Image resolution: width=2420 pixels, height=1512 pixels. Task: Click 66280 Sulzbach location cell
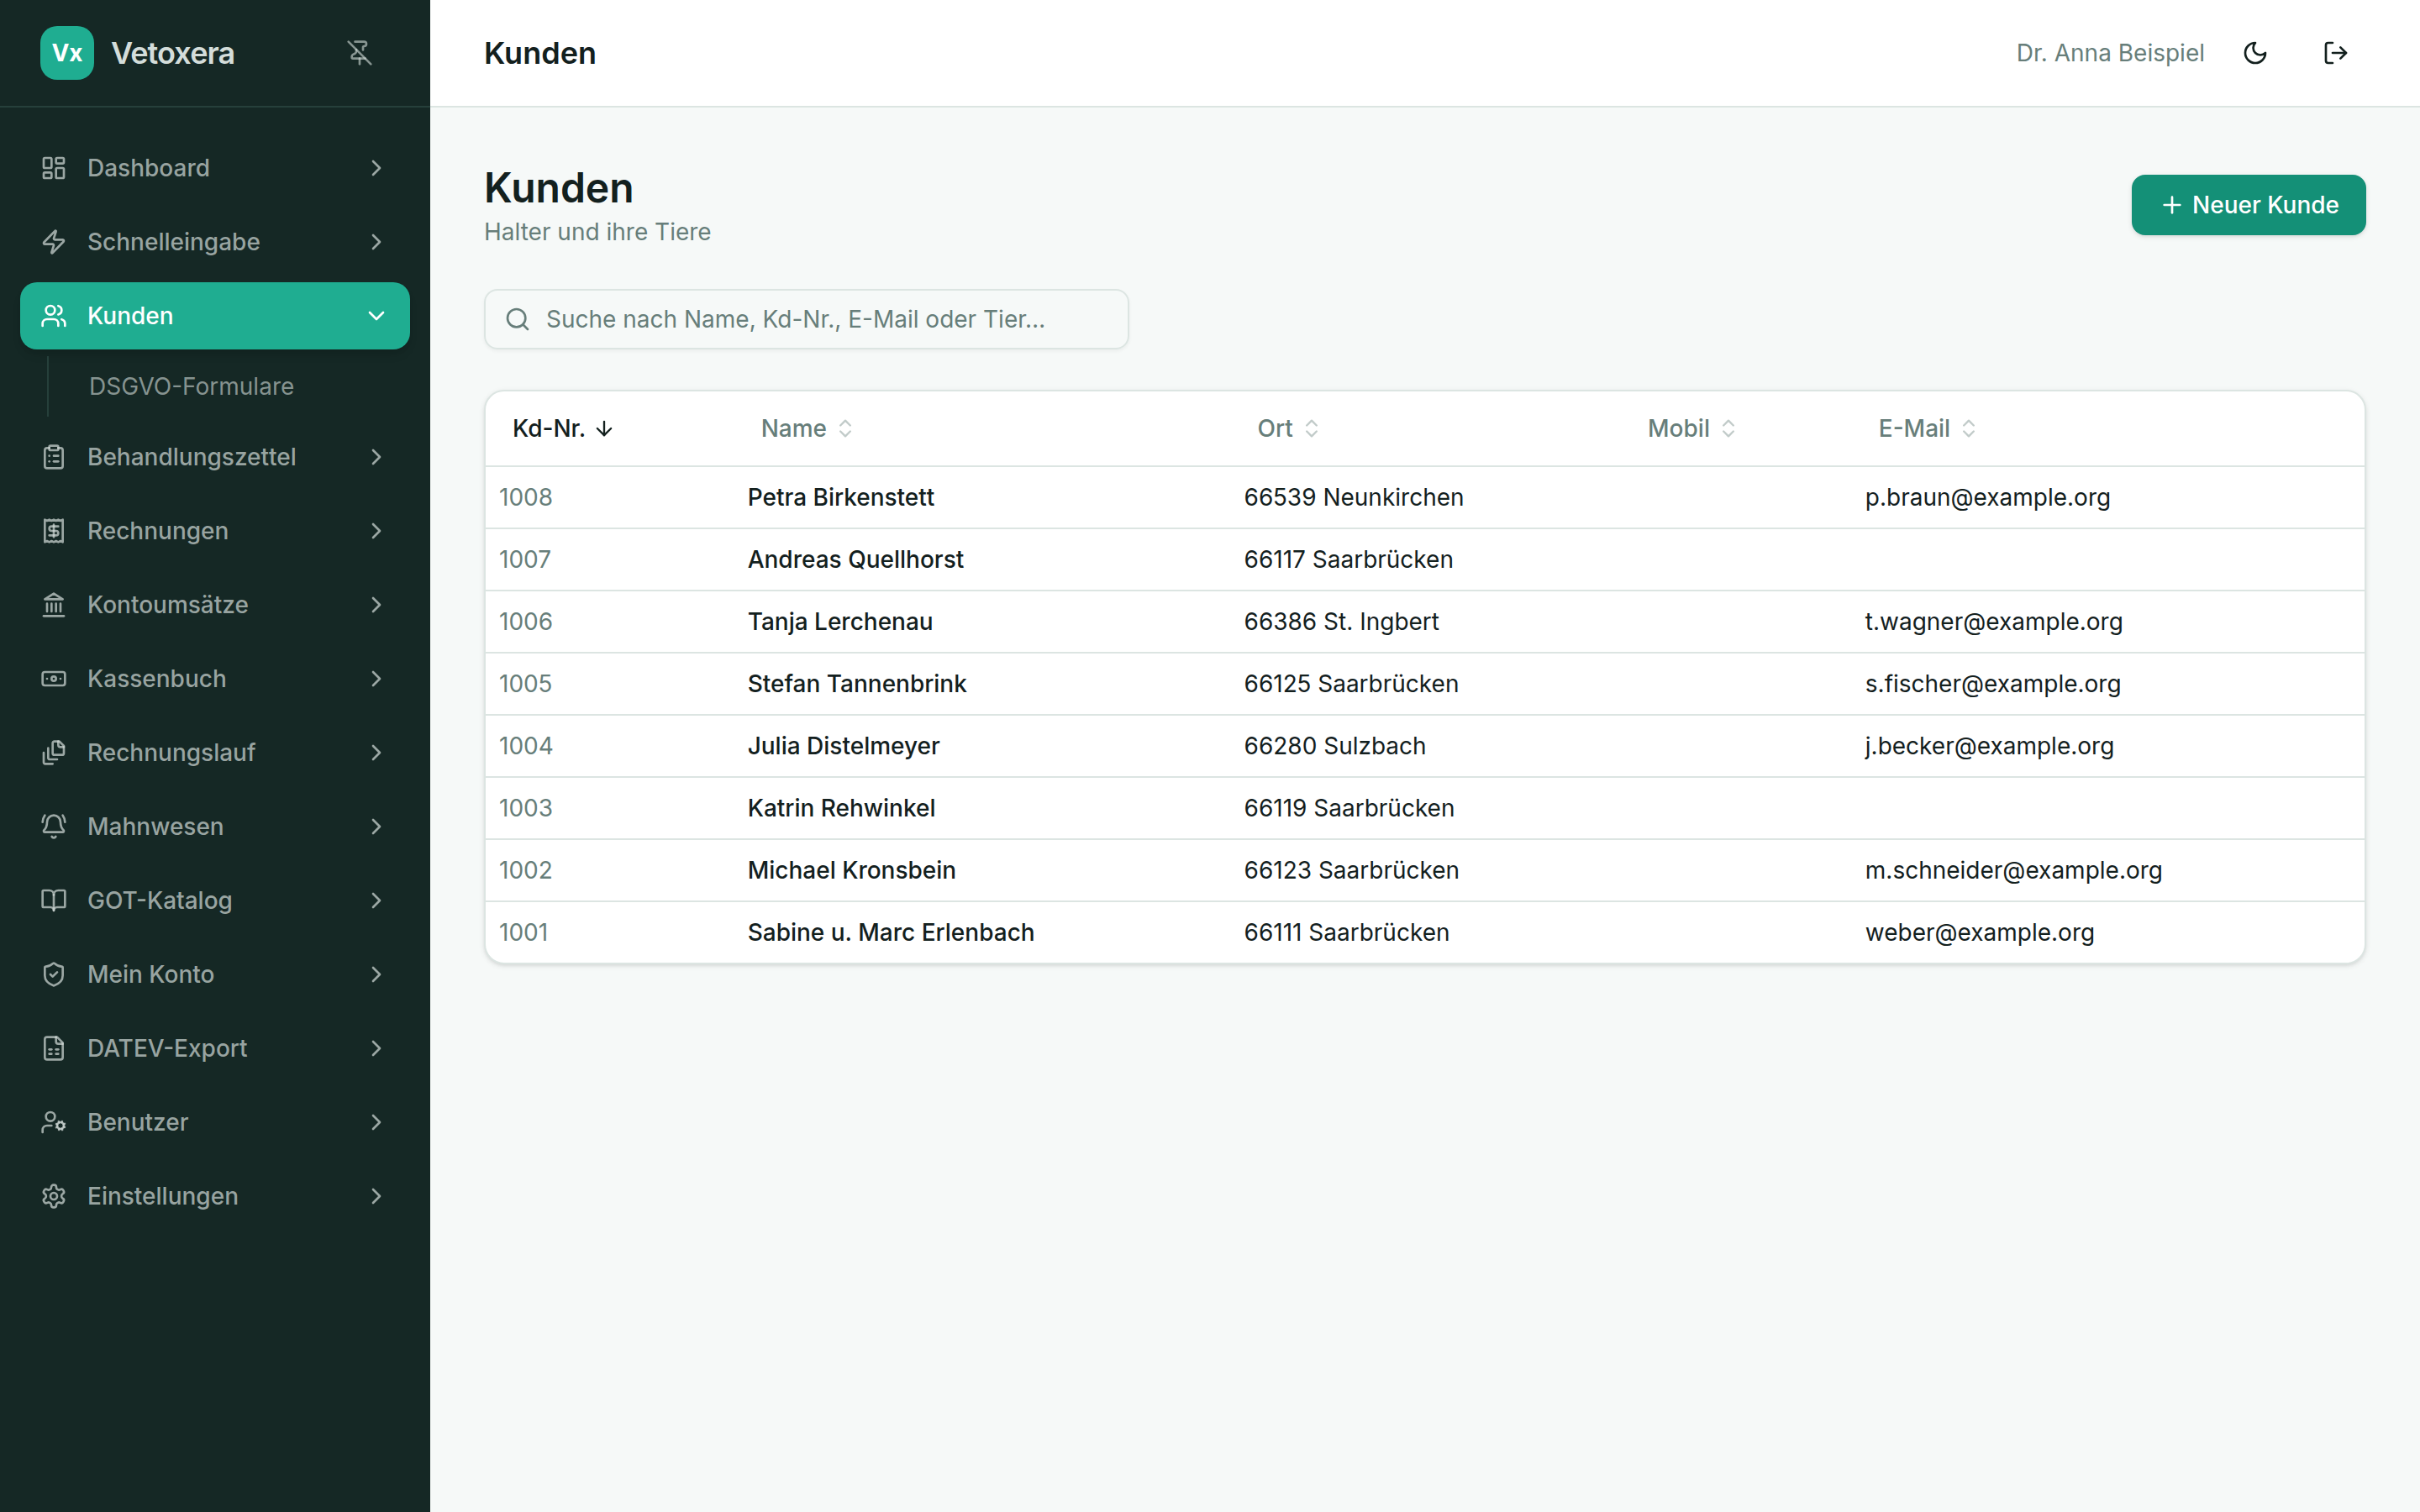pyautogui.click(x=1334, y=746)
